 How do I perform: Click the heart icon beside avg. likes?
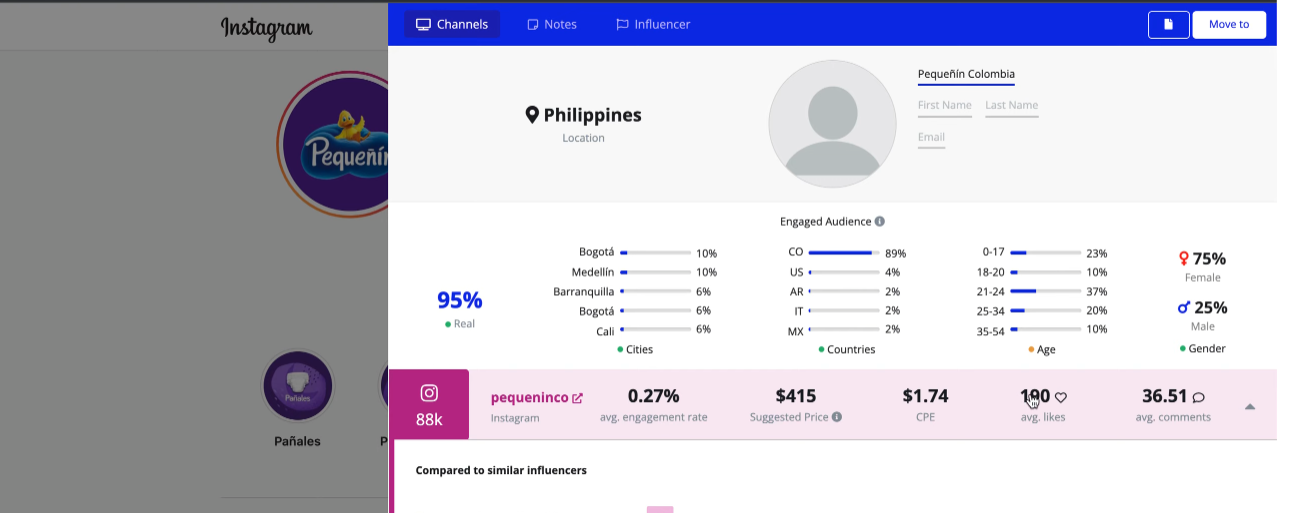click(x=1061, y=397)
